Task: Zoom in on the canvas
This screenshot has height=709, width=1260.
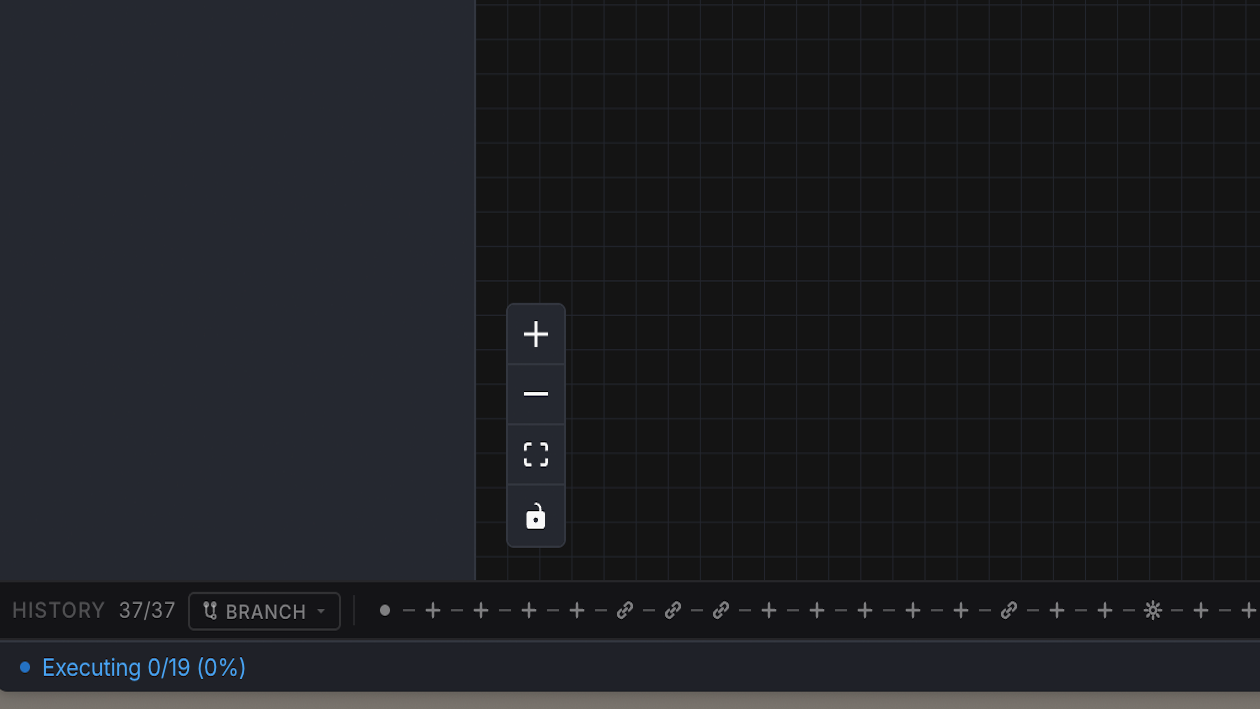Action: 536,334
